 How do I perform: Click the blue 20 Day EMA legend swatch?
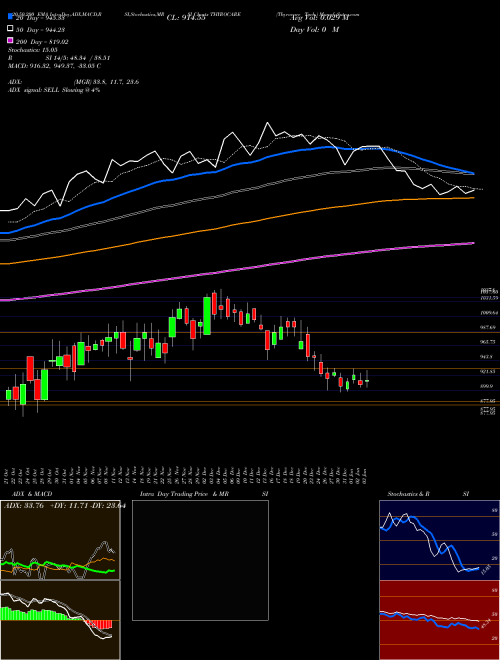pos(10,17)
